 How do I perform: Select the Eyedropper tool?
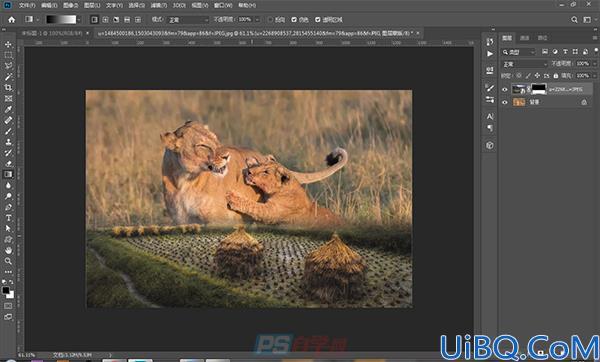[8, 109]
